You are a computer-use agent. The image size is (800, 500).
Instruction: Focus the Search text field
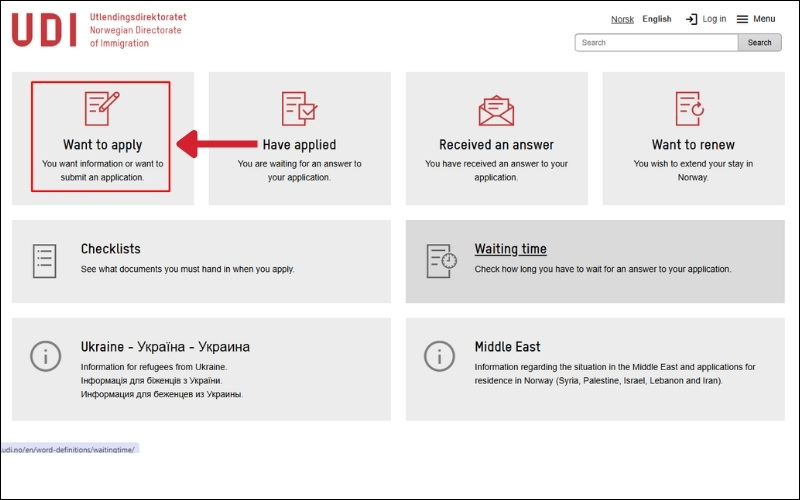(x=656, y=43)
